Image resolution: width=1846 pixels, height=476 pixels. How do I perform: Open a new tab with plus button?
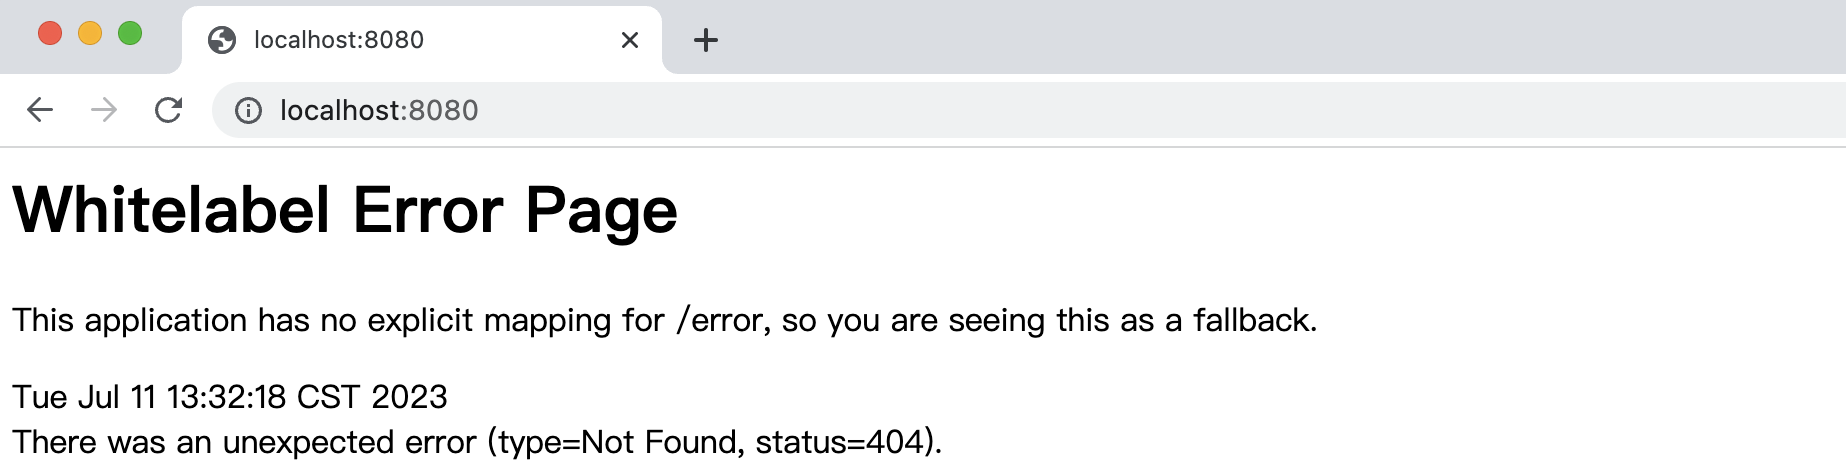click(706, 40)
